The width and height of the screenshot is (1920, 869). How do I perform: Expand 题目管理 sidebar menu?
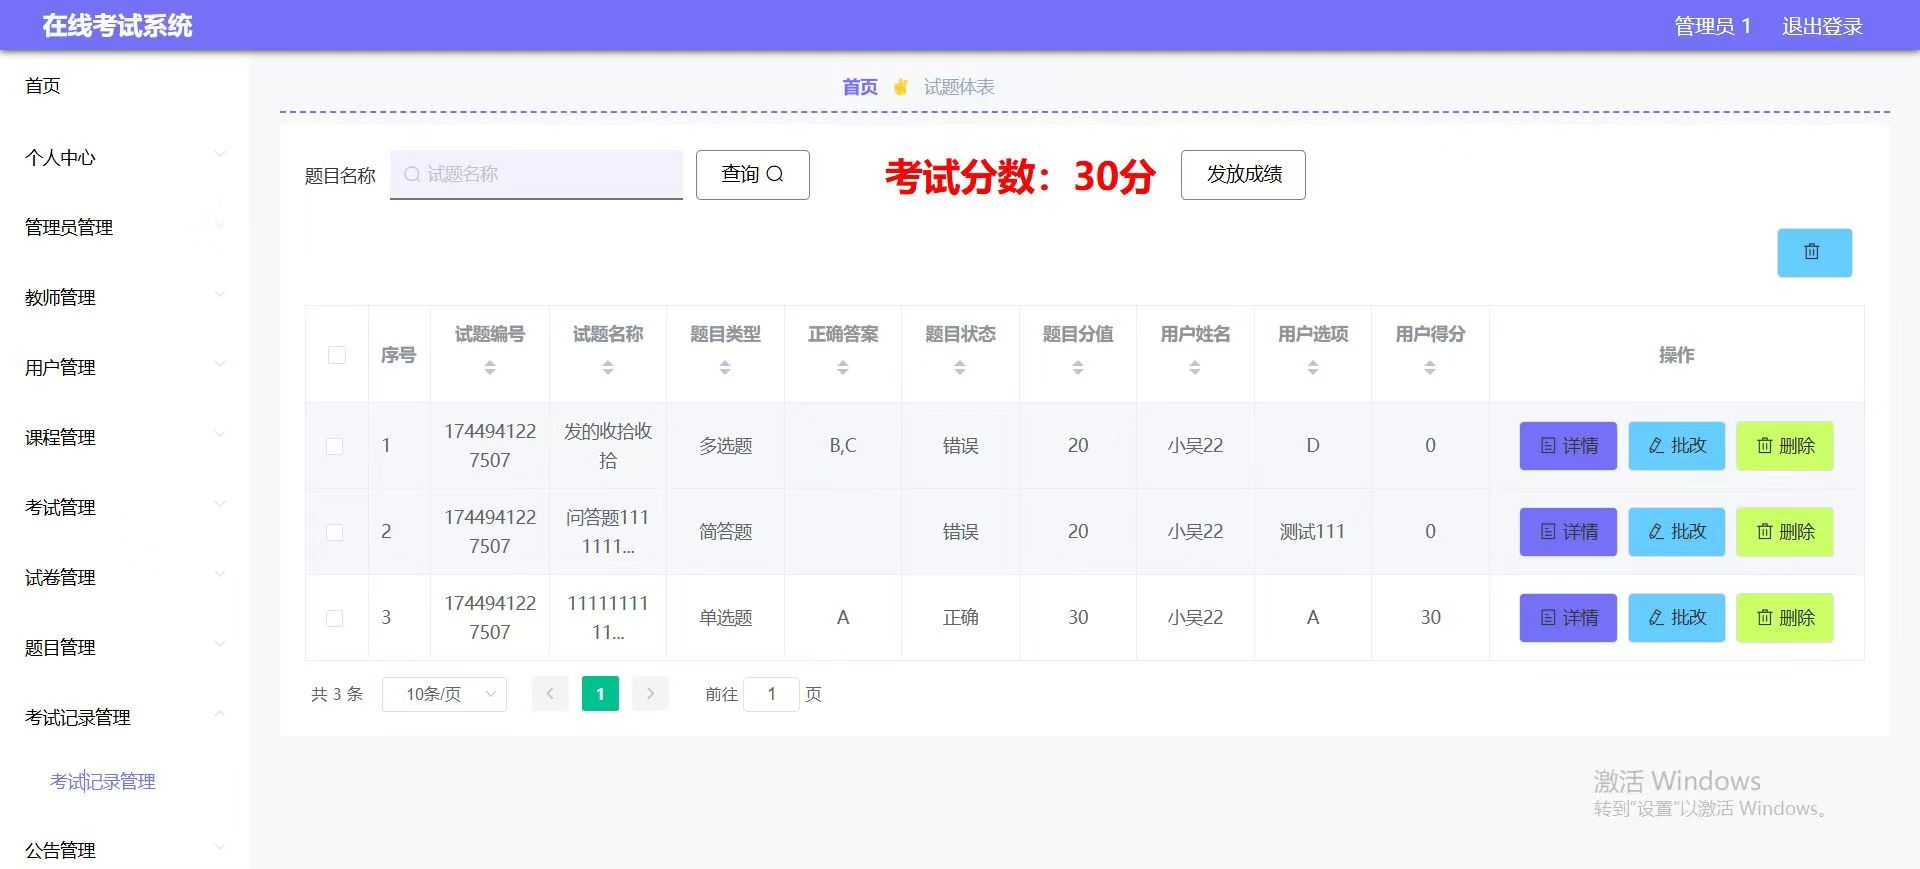tap(125, 647)
